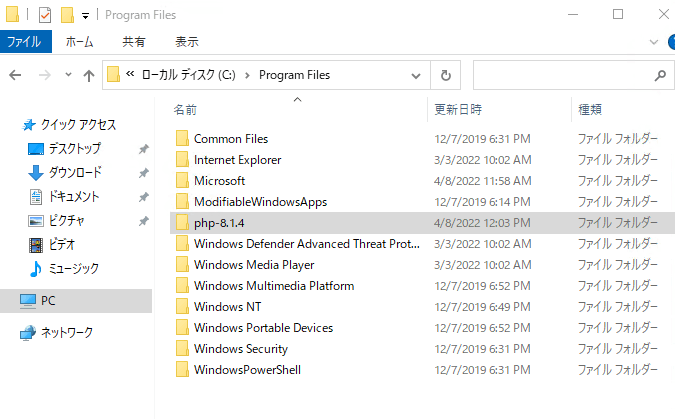
Task: Switch to the ホーム ribbon tab
Action: [x=79, y=42]
